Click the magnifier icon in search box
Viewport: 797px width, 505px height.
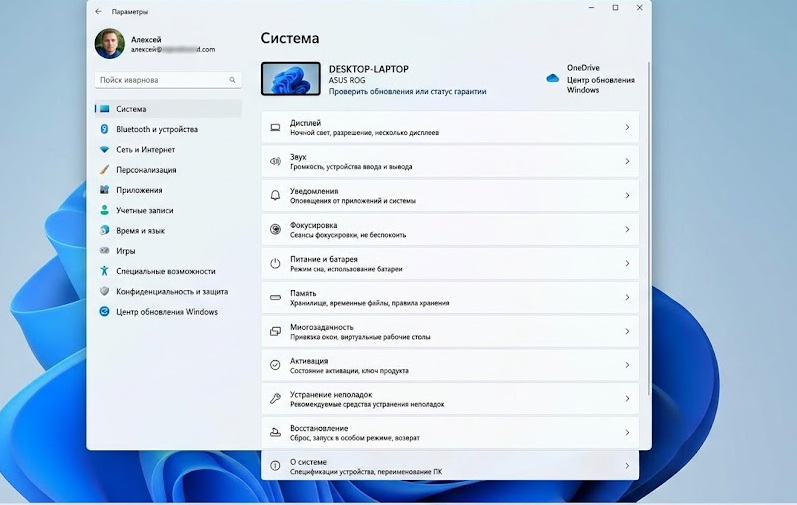(x=232, y=80)
